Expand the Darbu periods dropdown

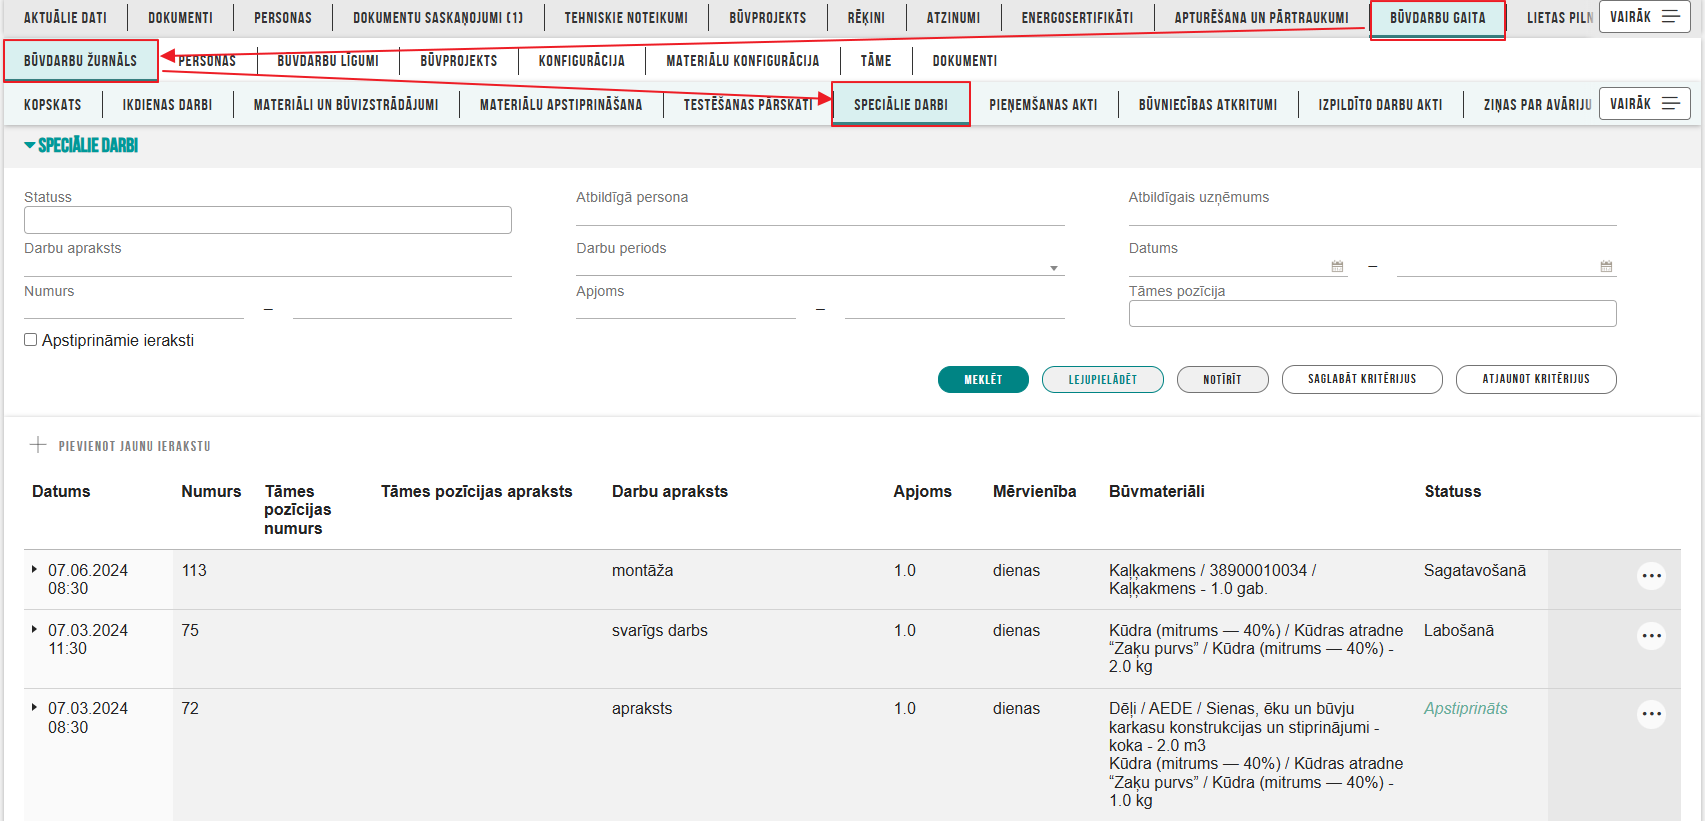tap(1054, 268)
